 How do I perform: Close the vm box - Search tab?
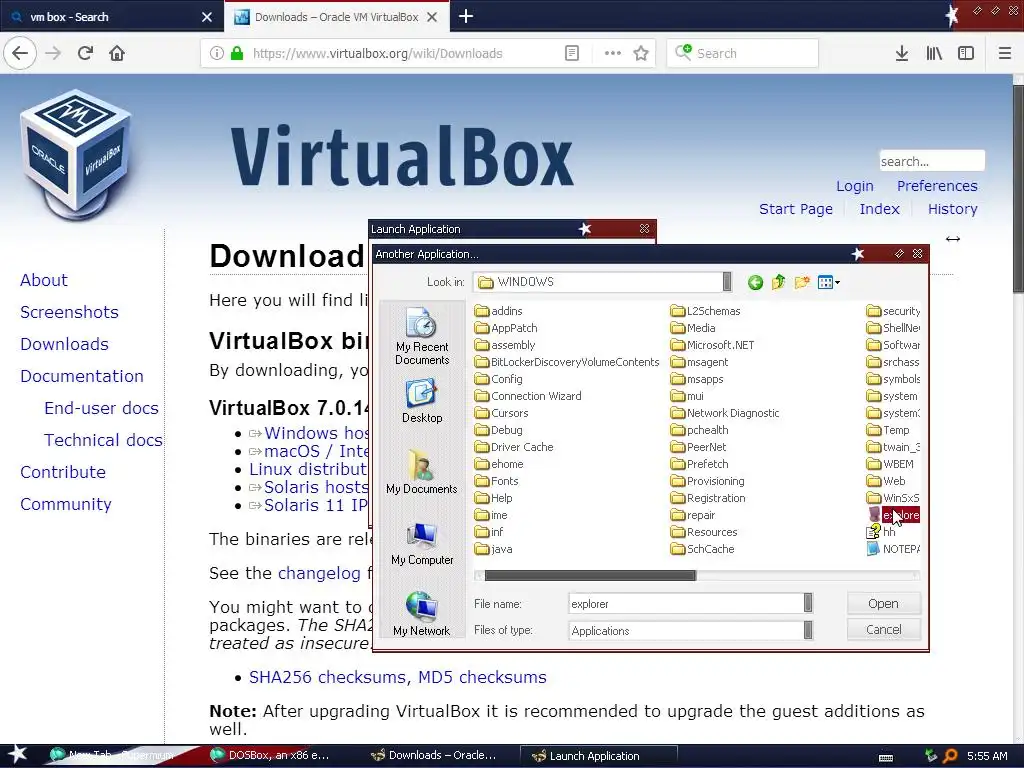(x=207, y=17)
